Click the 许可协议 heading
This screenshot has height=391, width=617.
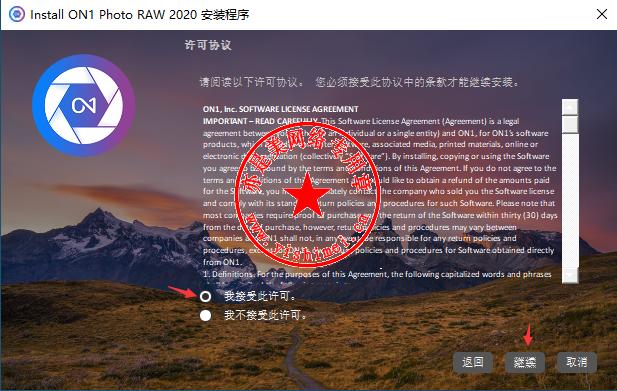pos(208,45)
